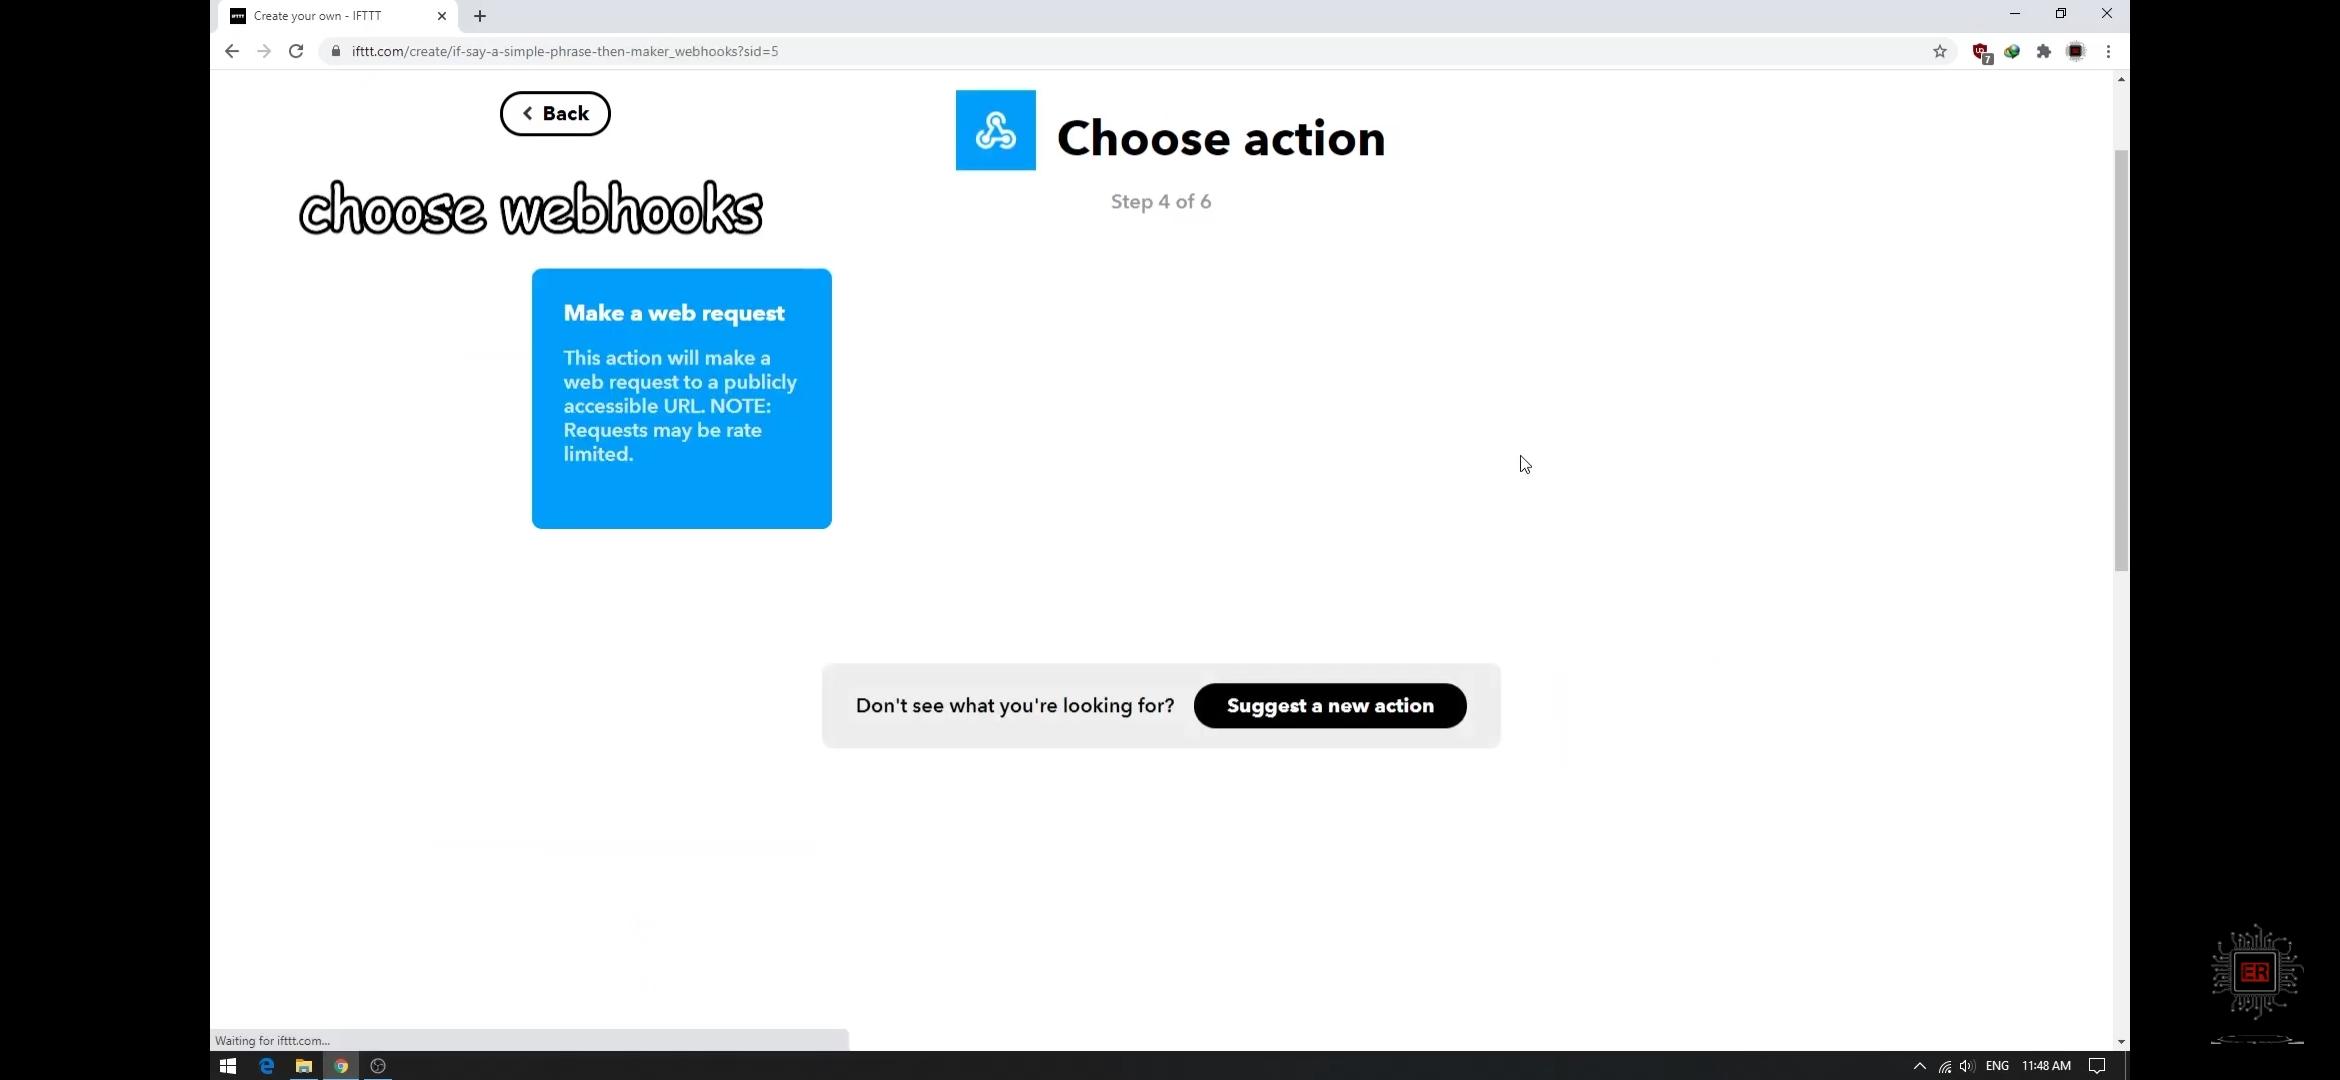Screen dimensions: 2340x1080
Task: Click the Webhooks service logo icon
Action: click(x=995, y=130)
